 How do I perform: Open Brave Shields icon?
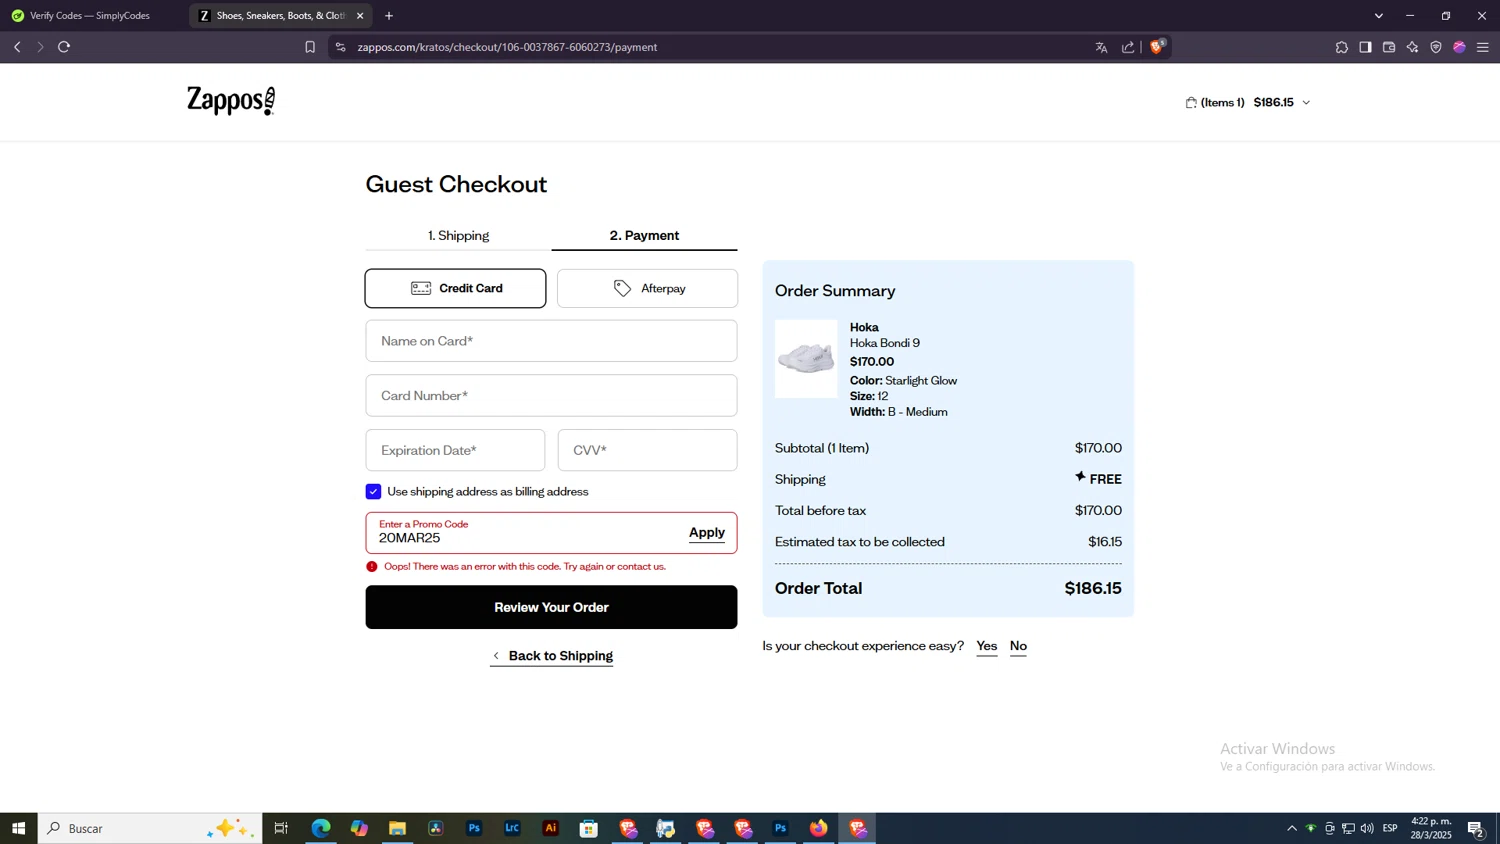click(x=1157, y=46)
